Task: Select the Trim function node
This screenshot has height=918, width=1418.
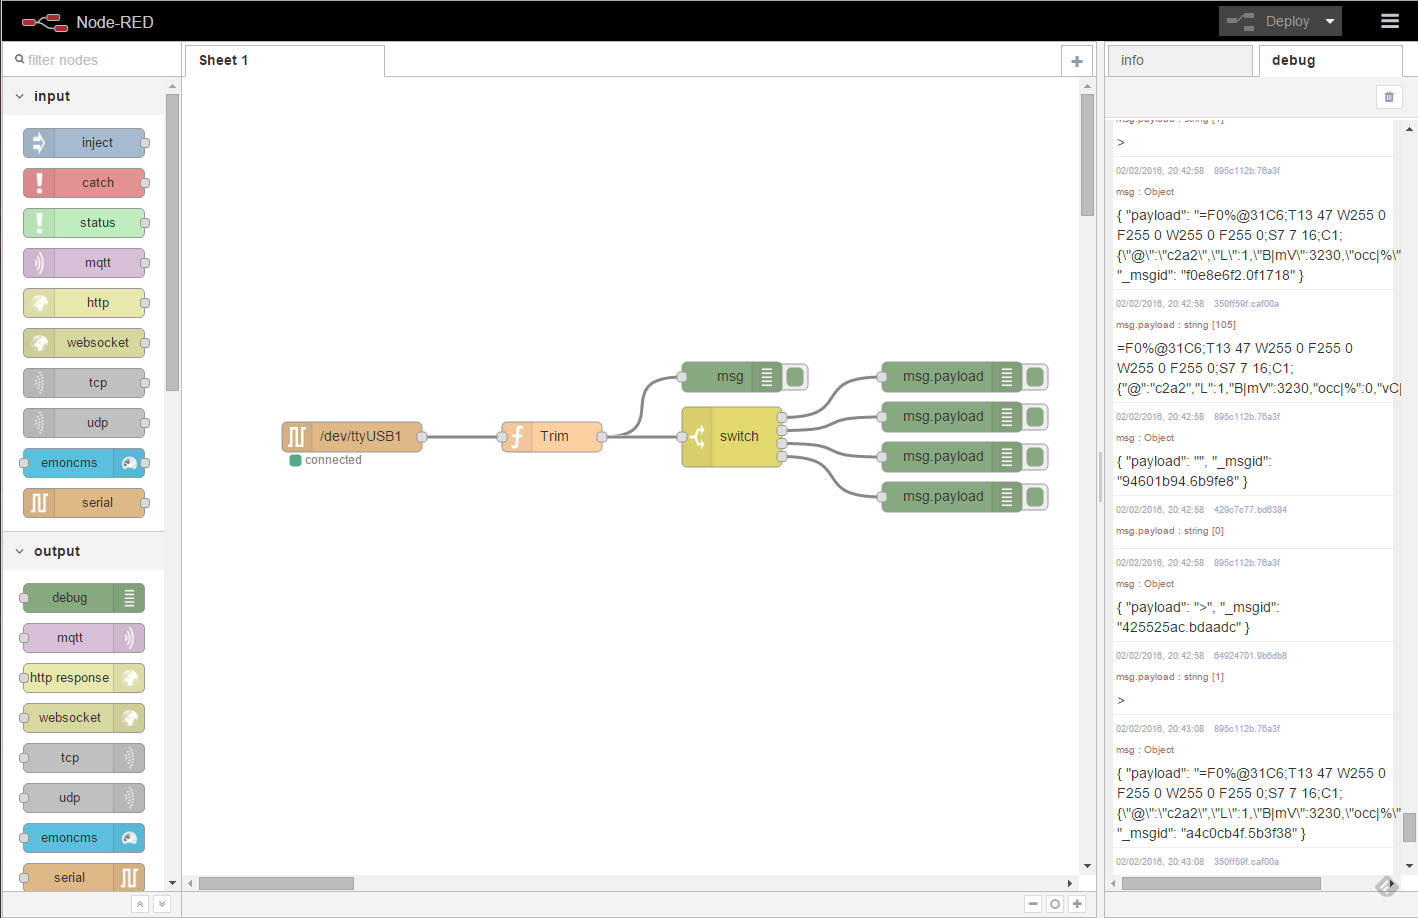Action: pyautogui.click(x=552, y=437)
